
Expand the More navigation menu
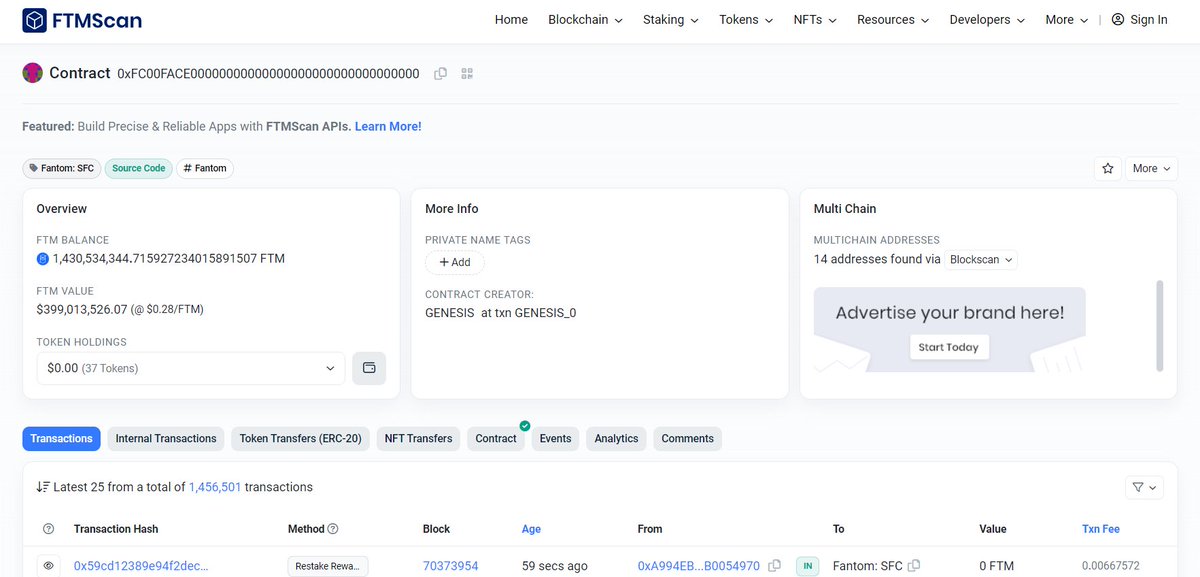(x=1067, y=20)
